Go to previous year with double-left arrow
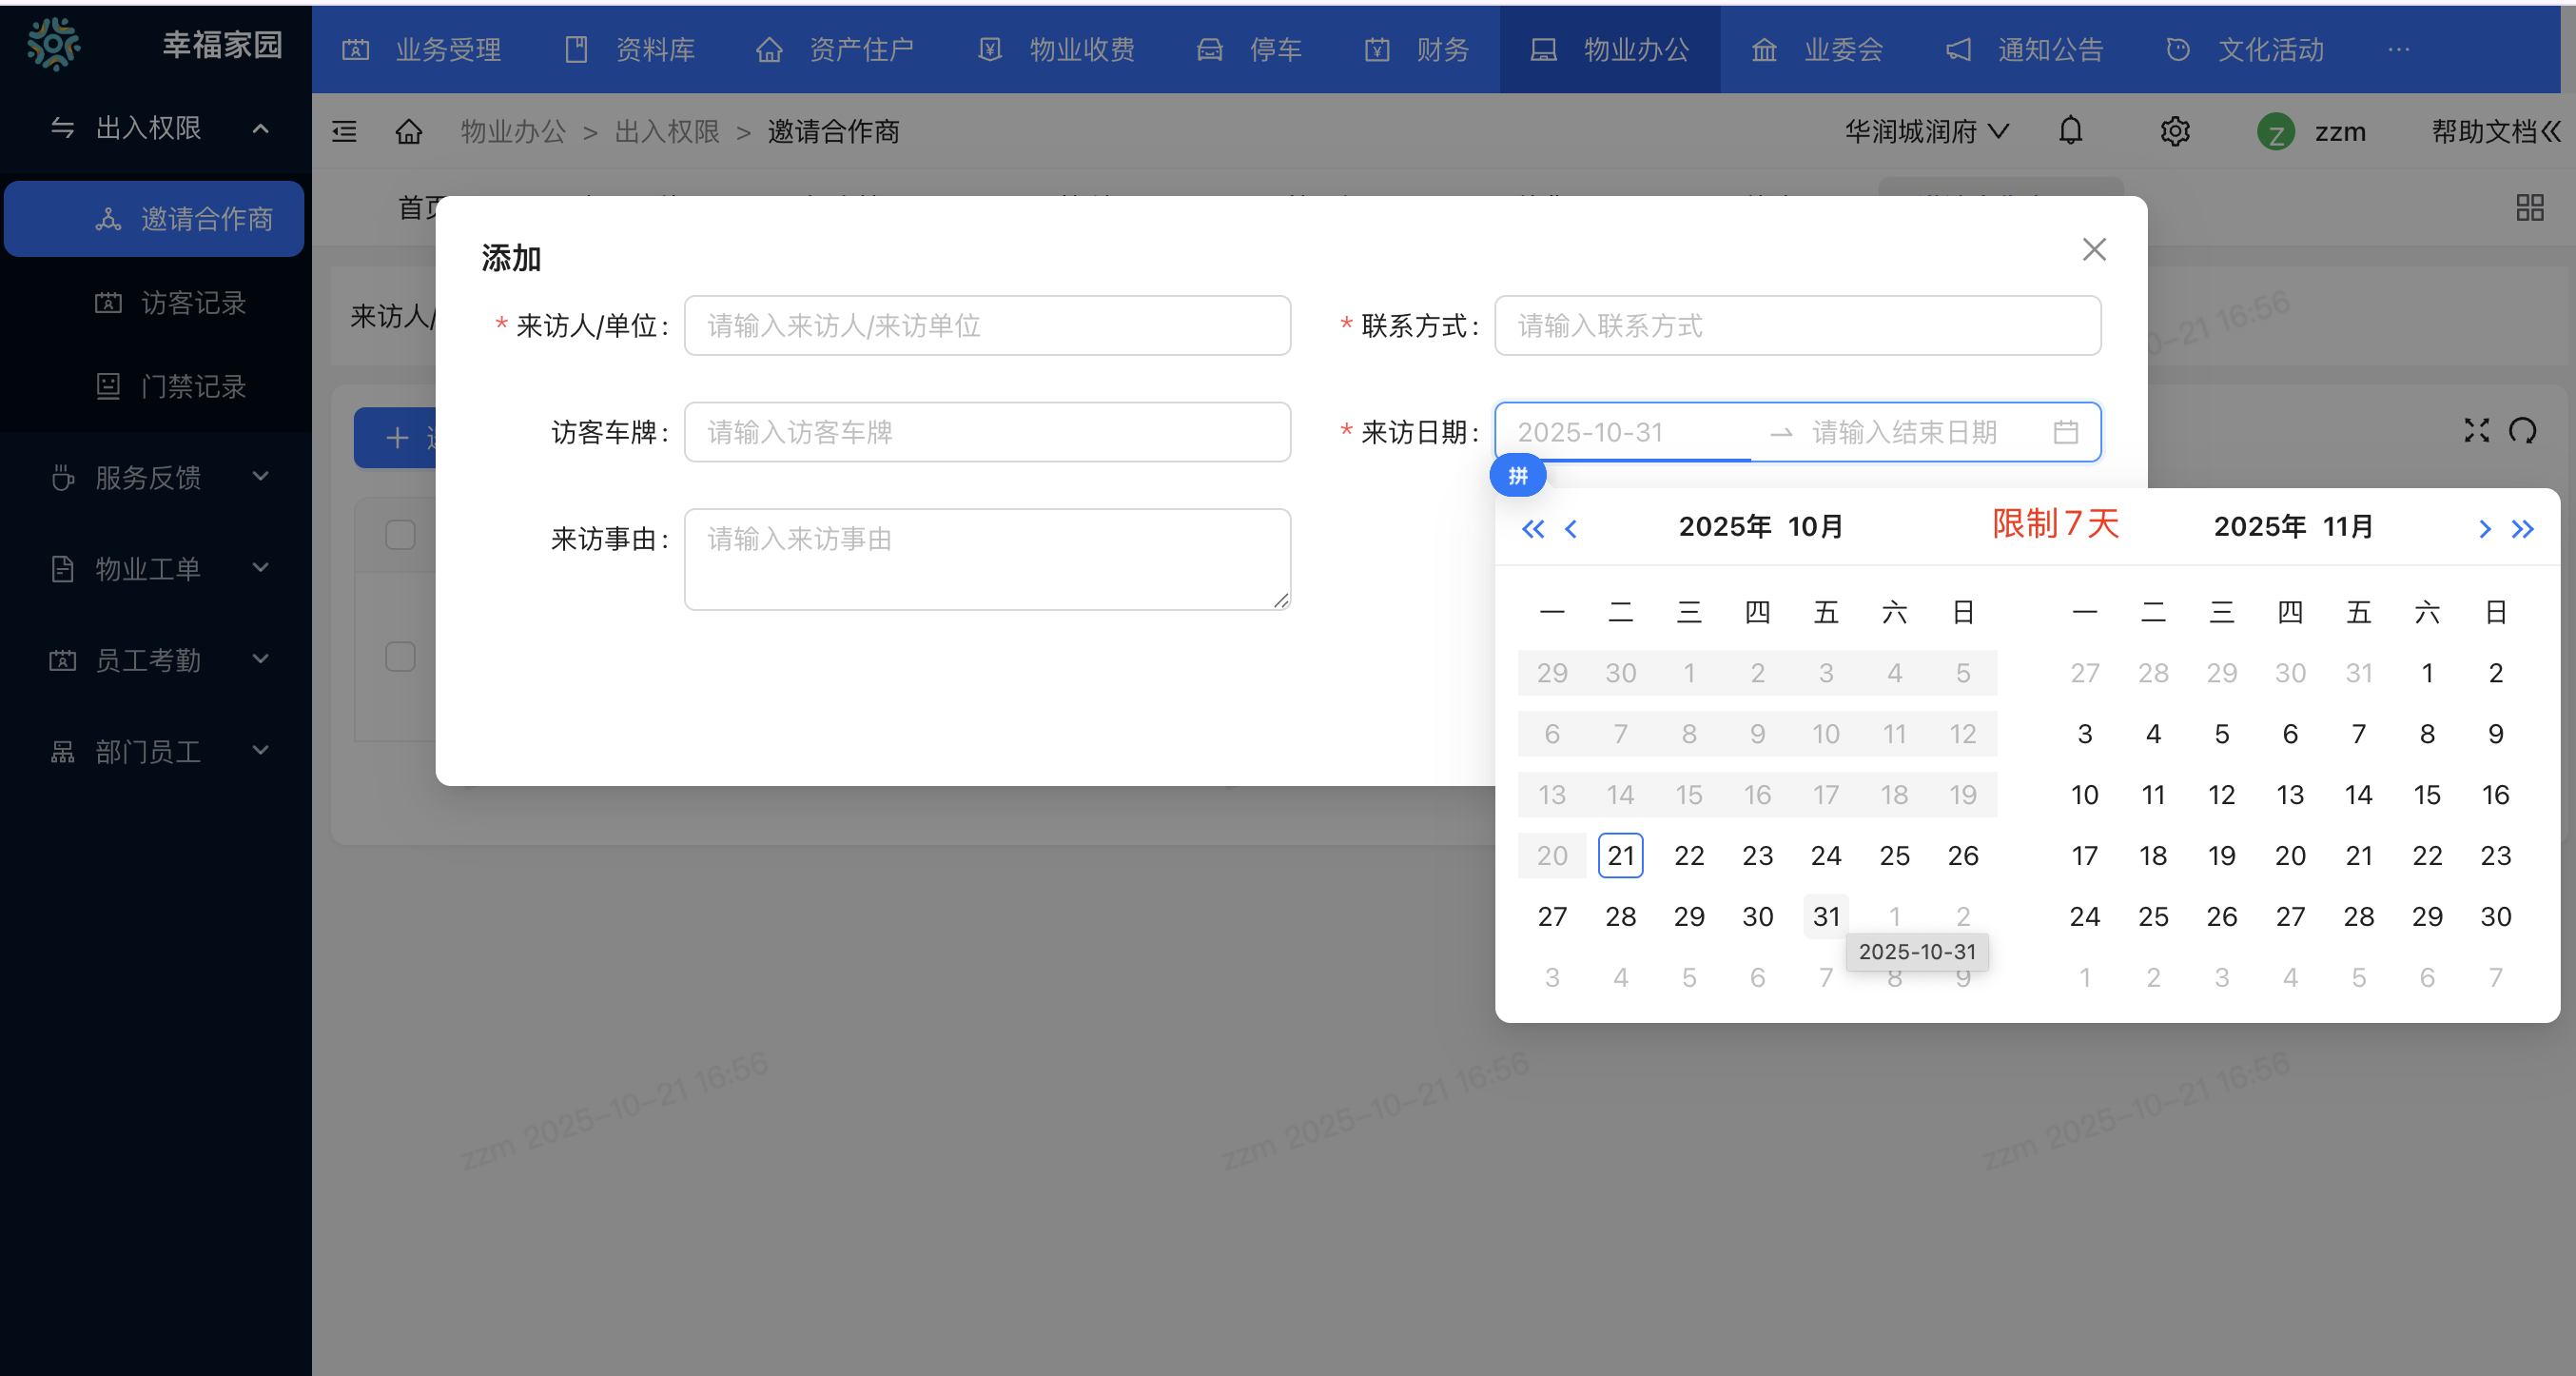The width and height of the screenshot is (2576, 1376). (1532, 529)
